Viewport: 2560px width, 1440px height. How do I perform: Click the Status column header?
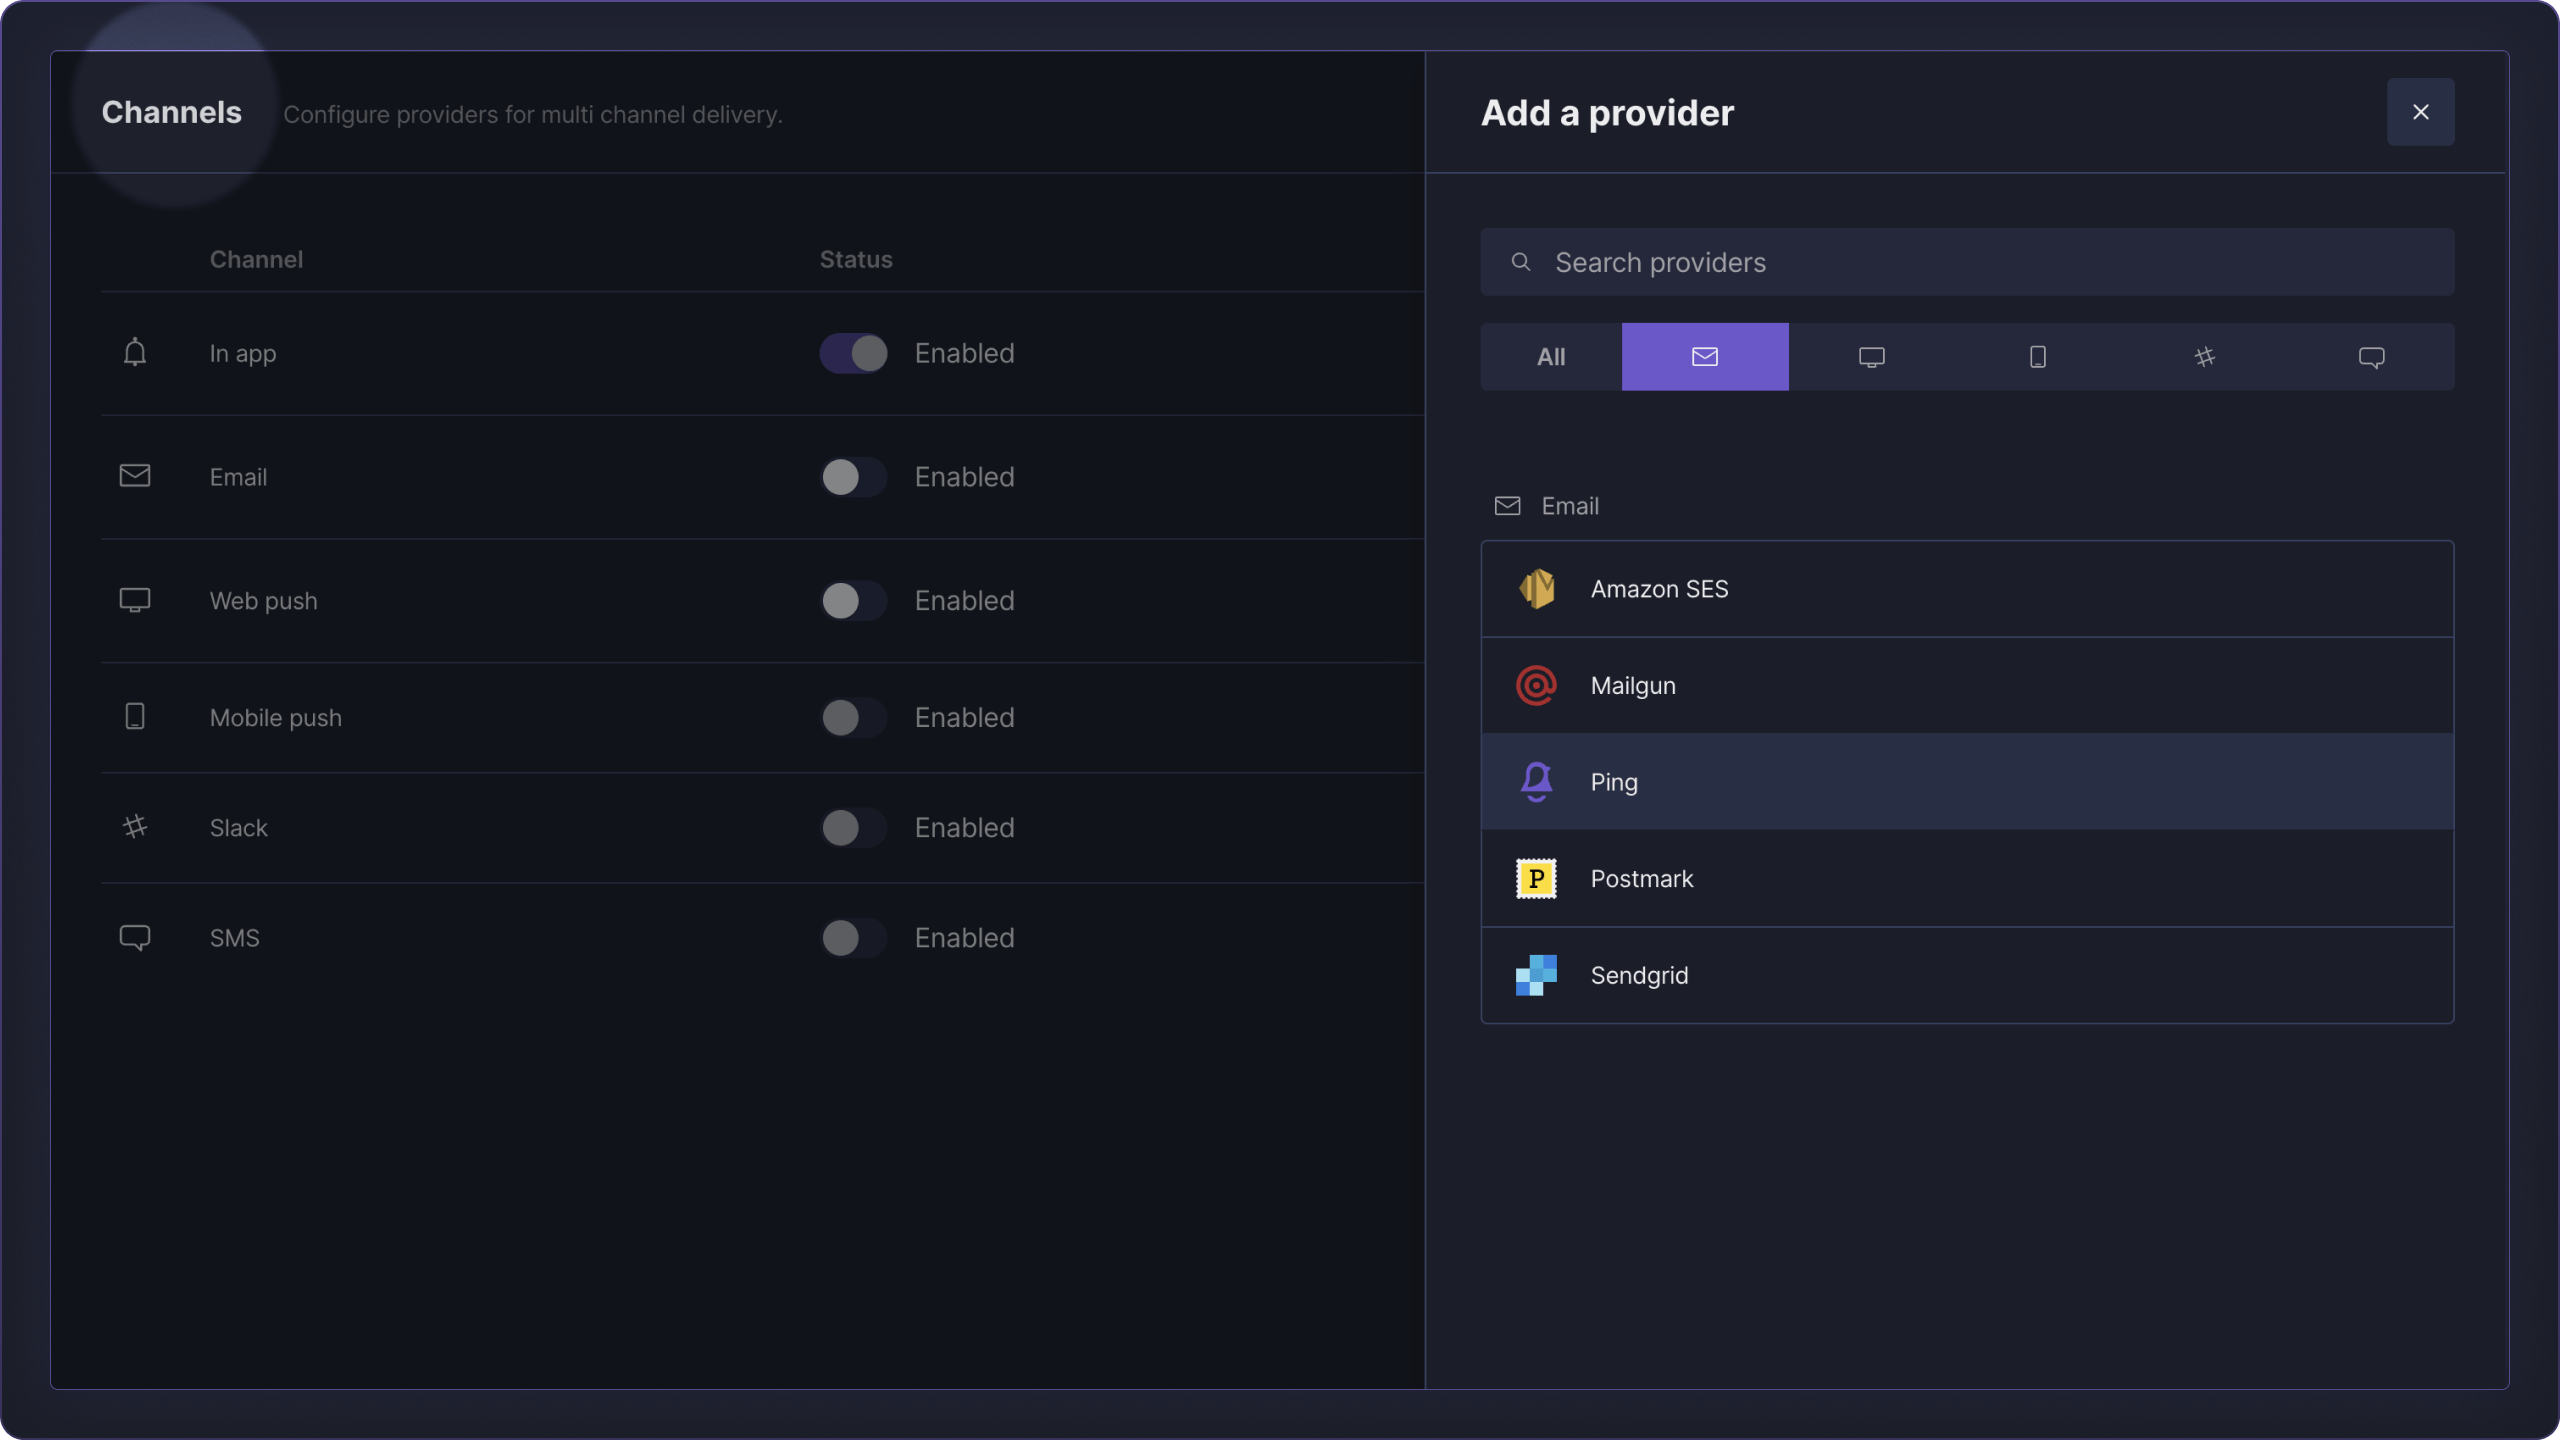pos(856,259)
